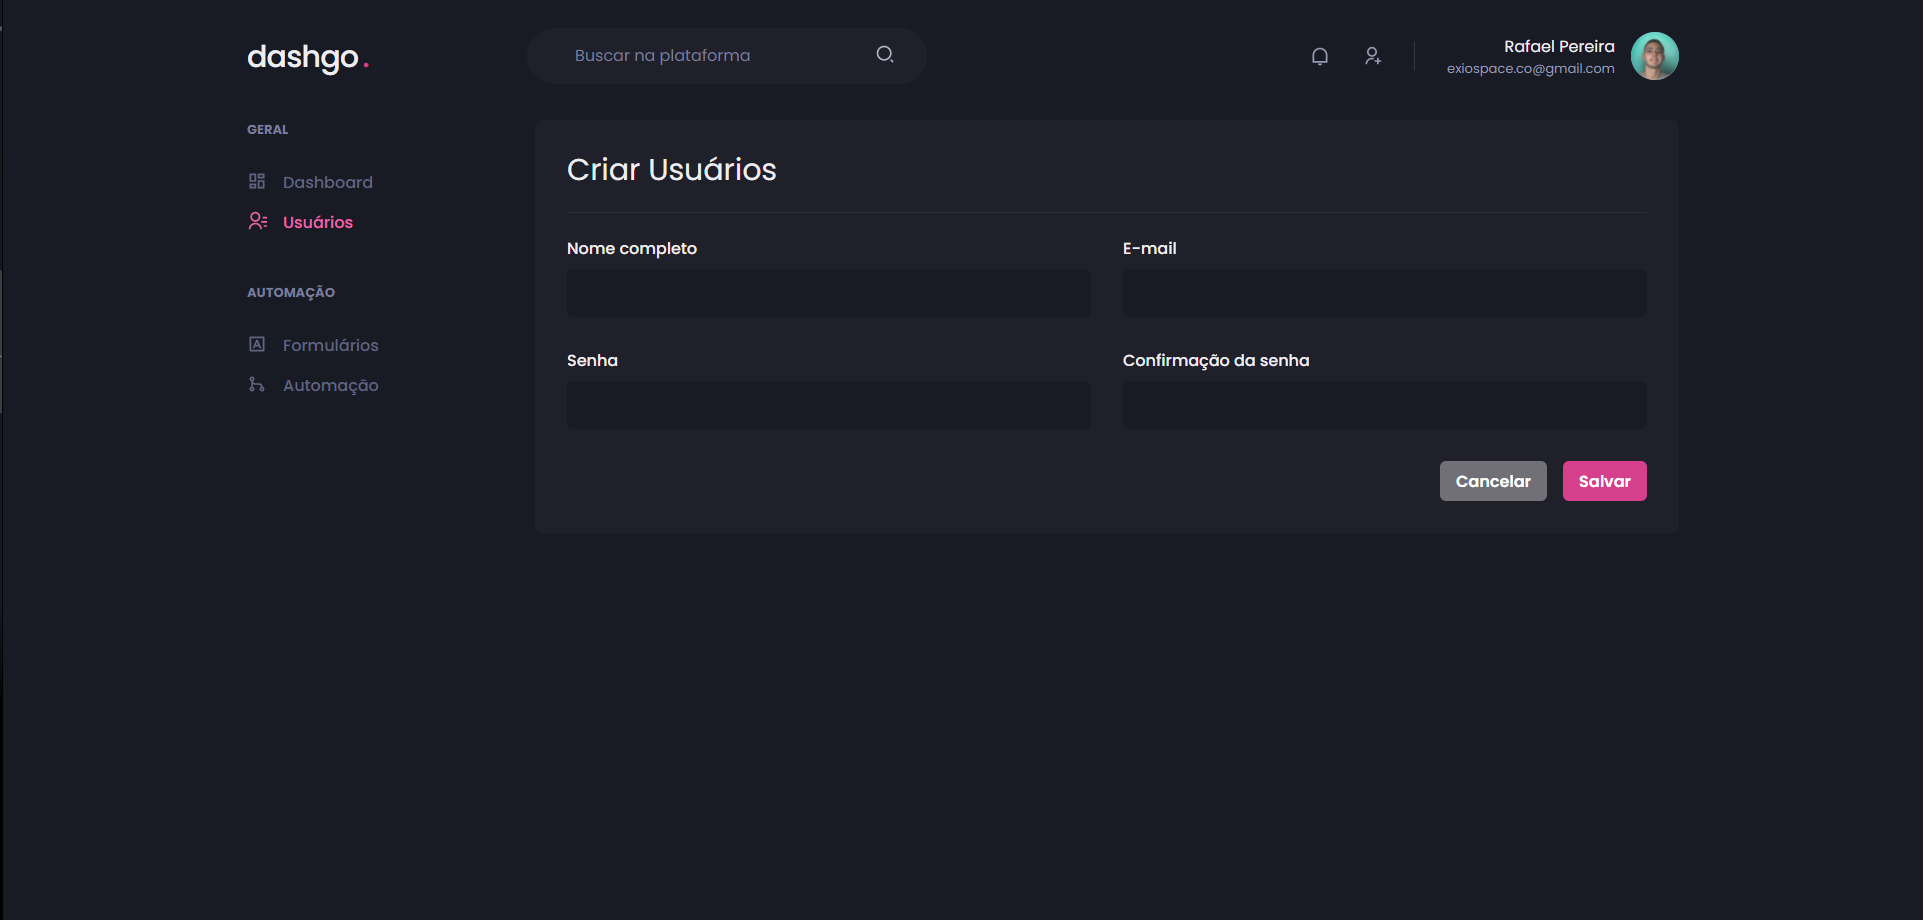Select the Usuários menu entry
This screenshot has width=1924, height=920.
317,221
